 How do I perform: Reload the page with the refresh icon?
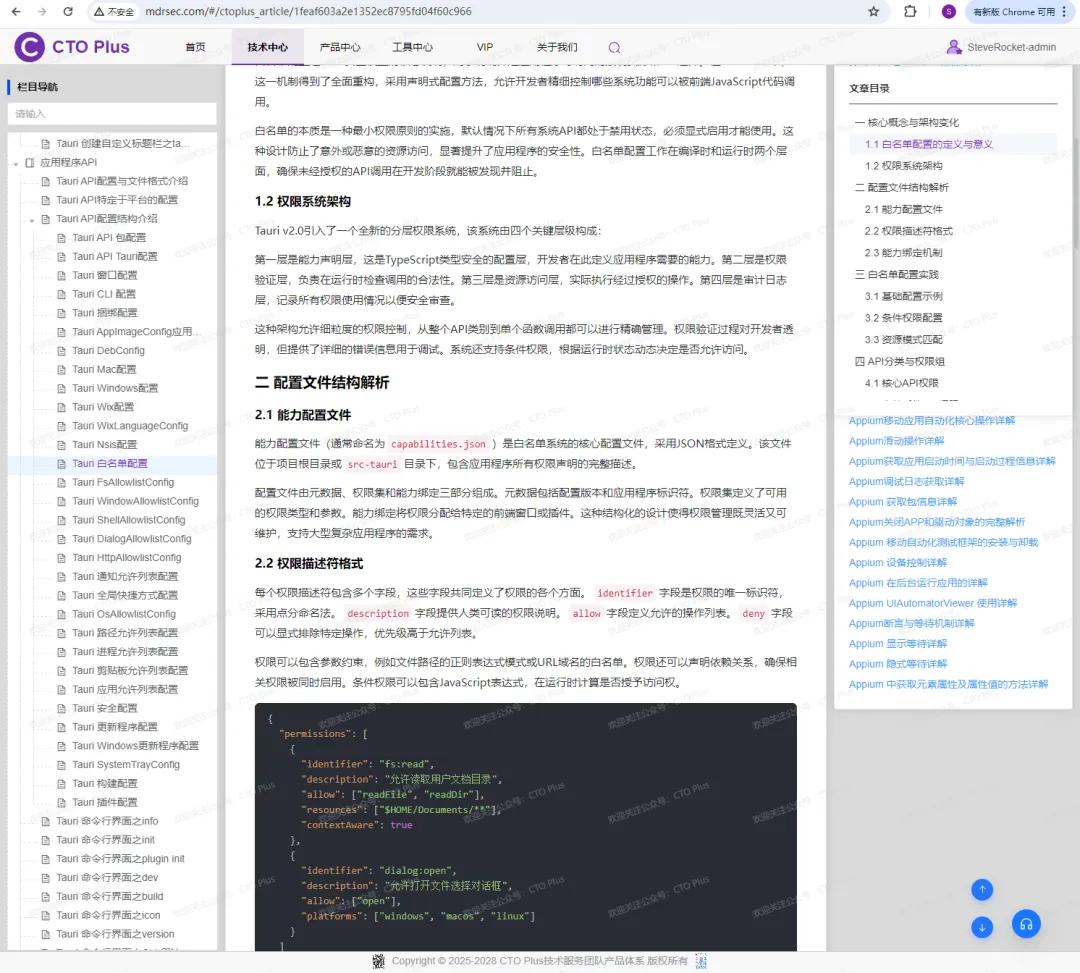[68, 12]
